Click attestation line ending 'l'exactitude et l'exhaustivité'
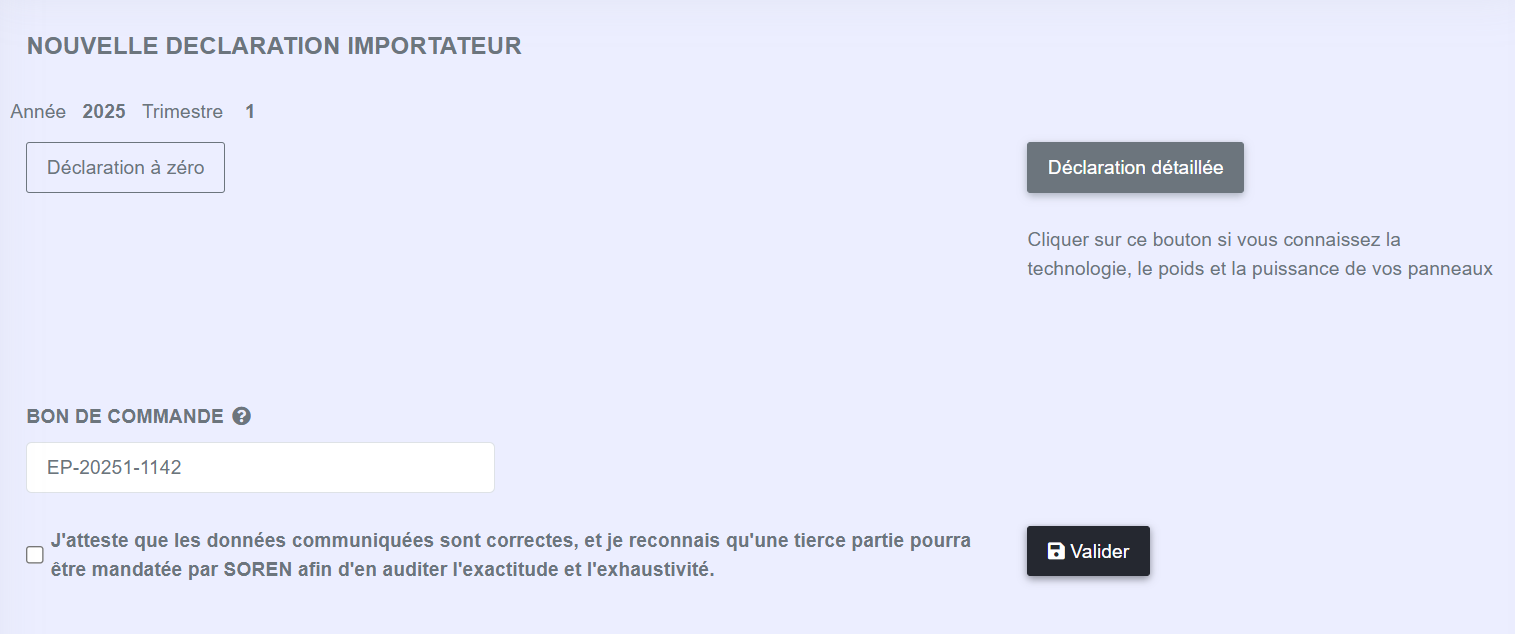 (383, 571)
